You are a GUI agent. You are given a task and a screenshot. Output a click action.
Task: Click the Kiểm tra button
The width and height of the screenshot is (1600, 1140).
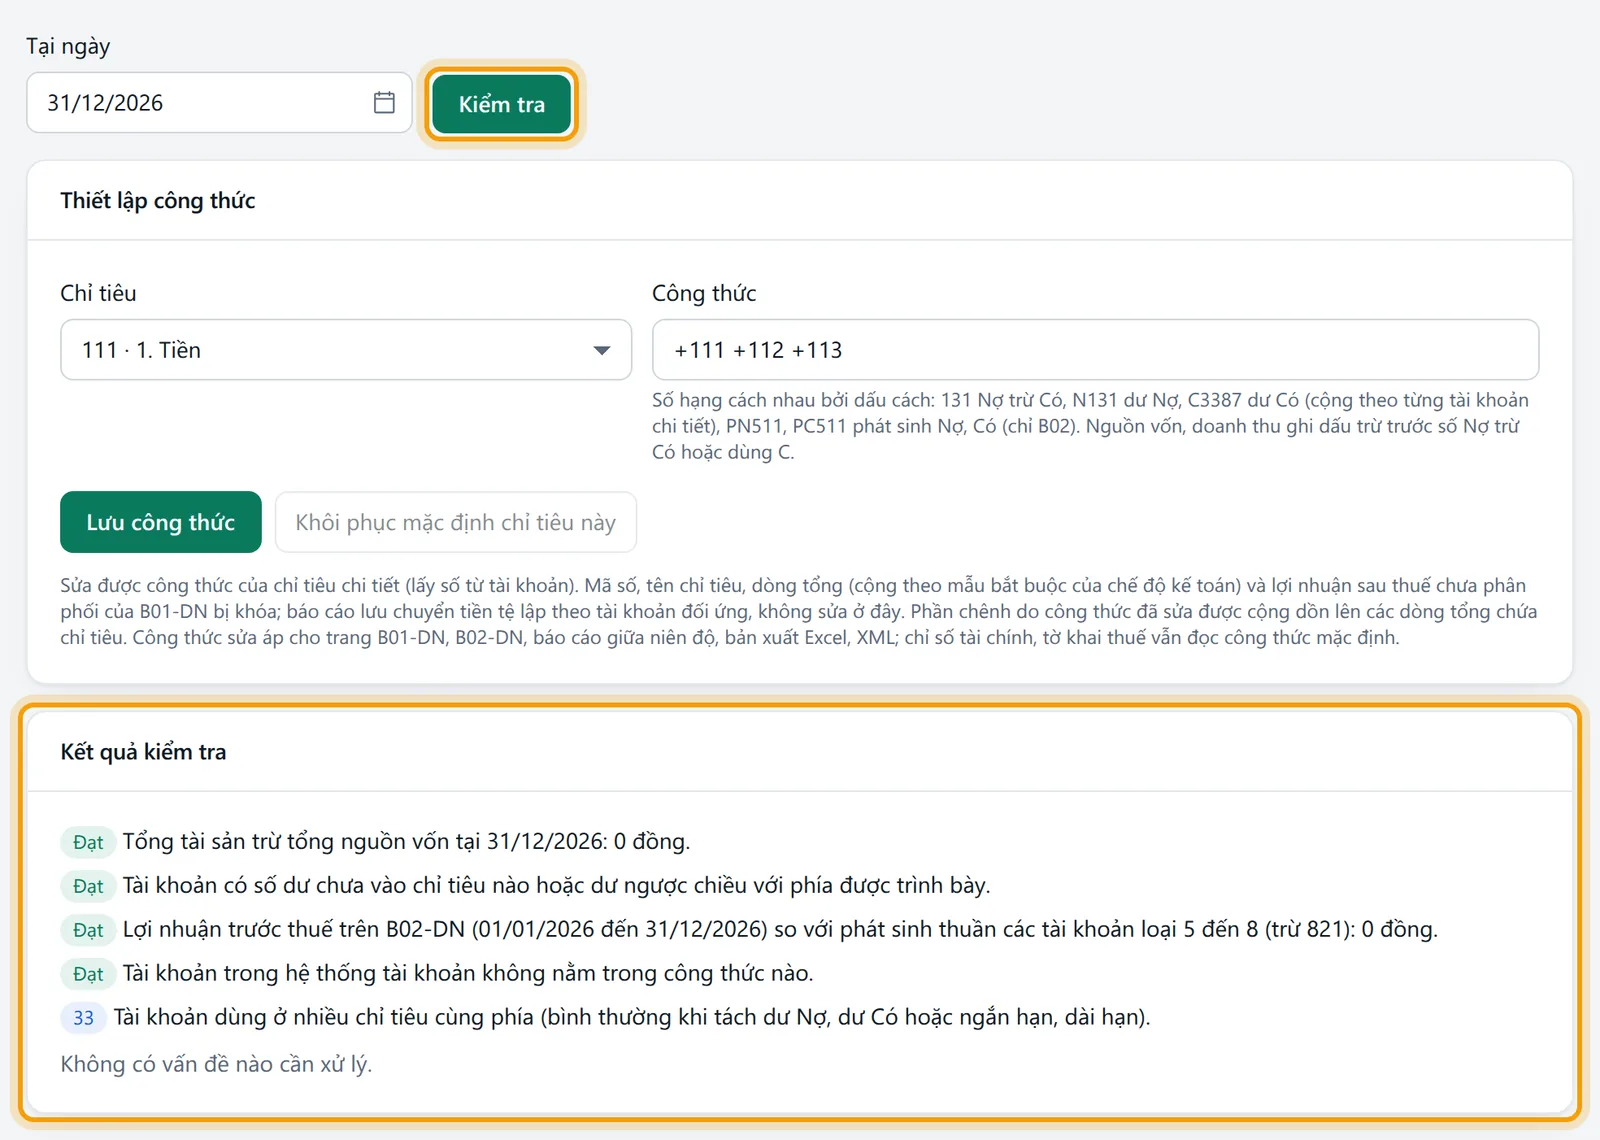[502, 104]
